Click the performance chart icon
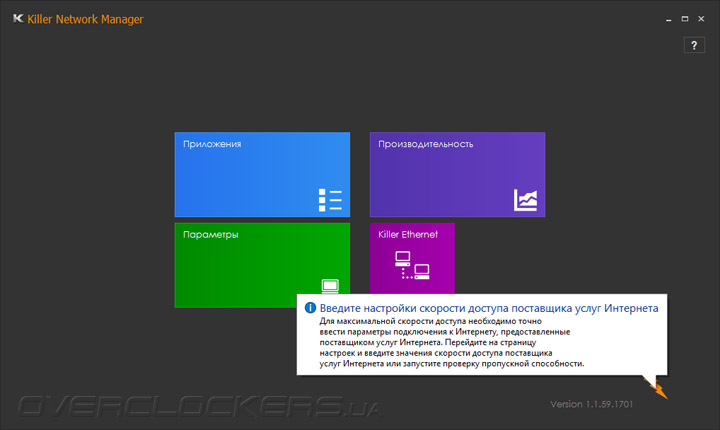Image resolution: width=720 pixels, height=430 pixels. pyautogui.click(x=525, y=200)
